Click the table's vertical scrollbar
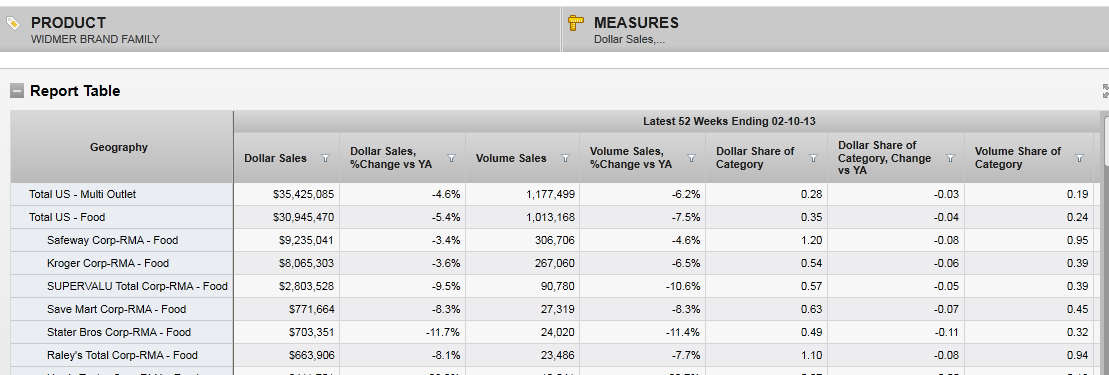1109x375 pixels. point(1105,243)
